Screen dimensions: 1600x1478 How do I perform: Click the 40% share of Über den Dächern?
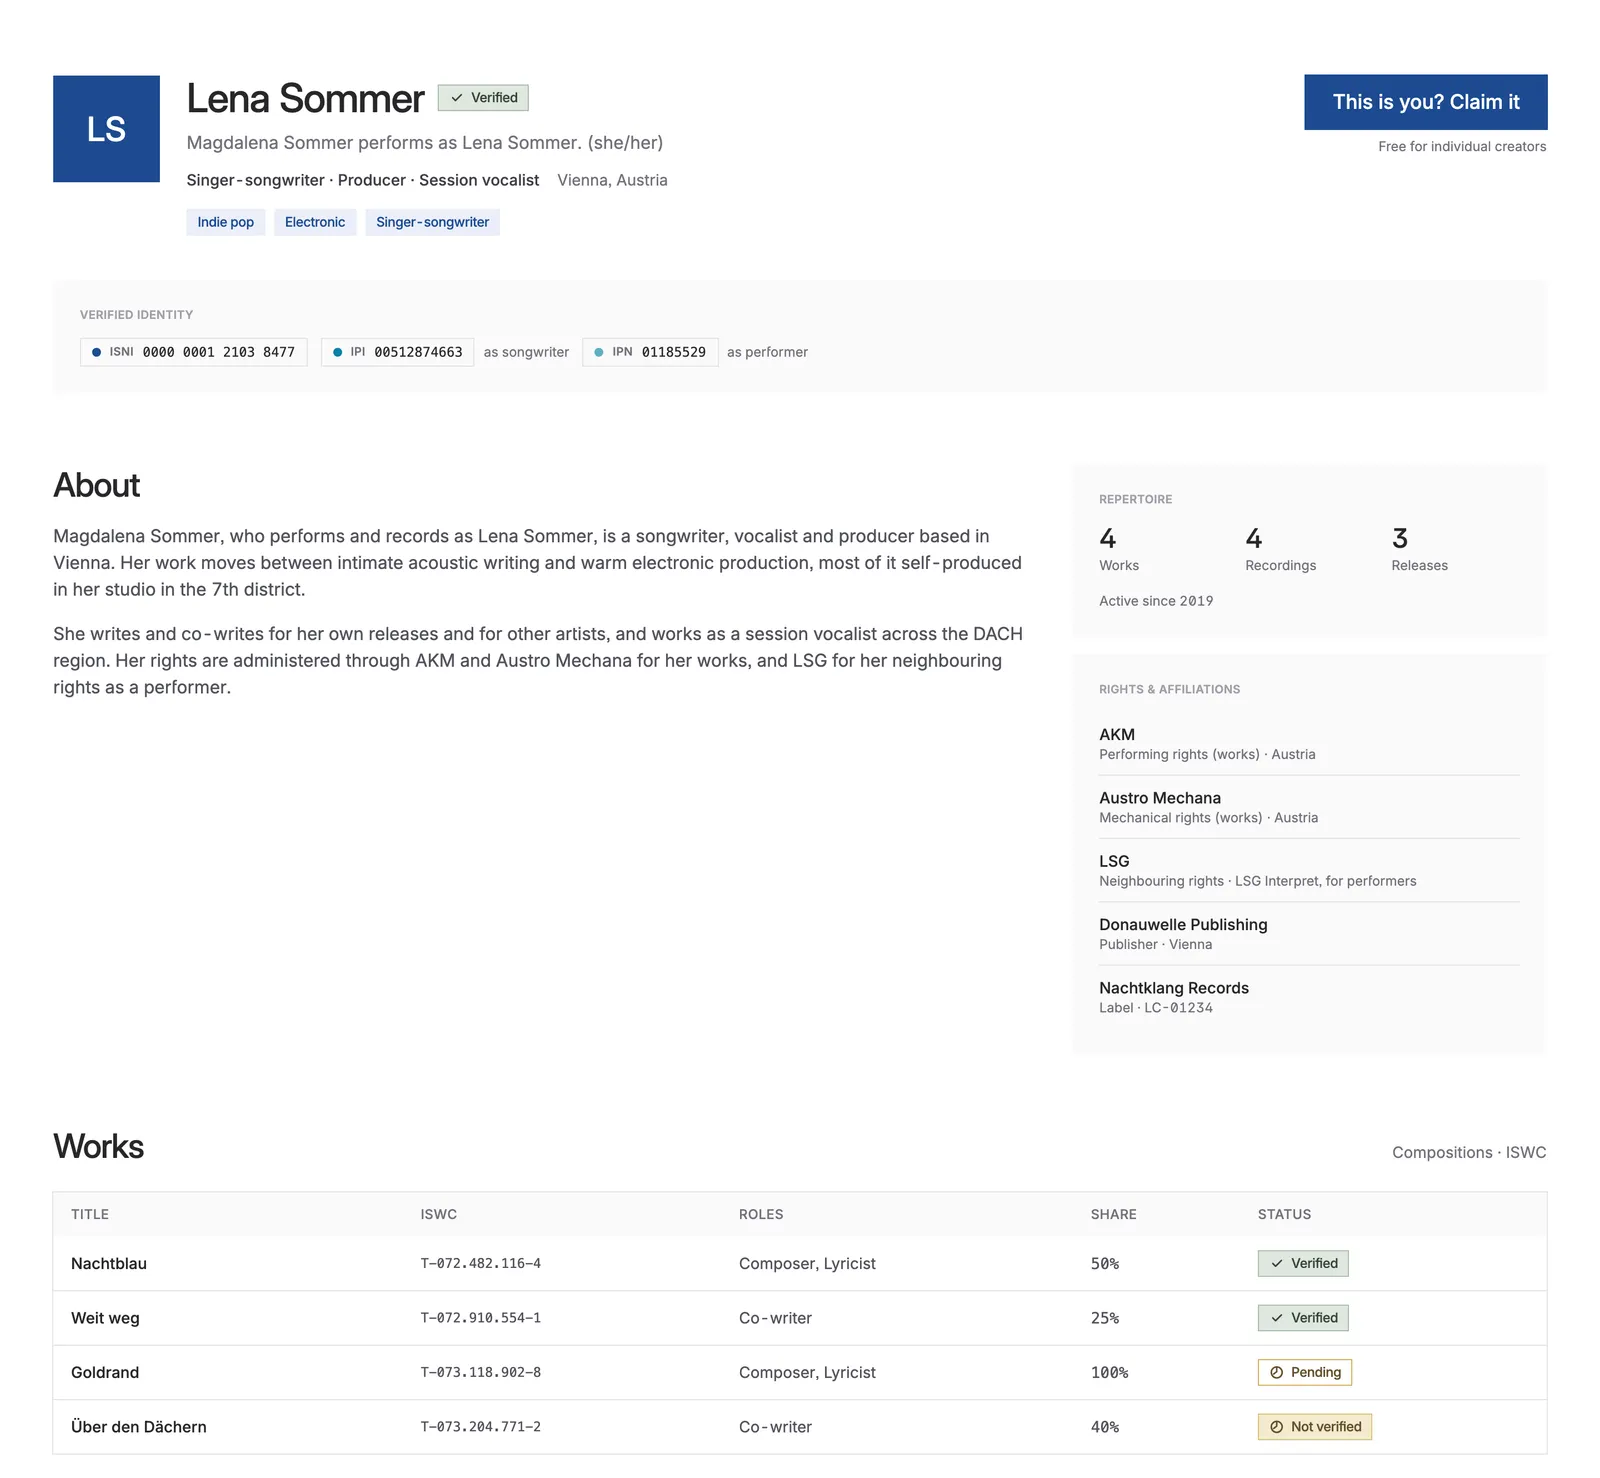pos(1105,1427)
